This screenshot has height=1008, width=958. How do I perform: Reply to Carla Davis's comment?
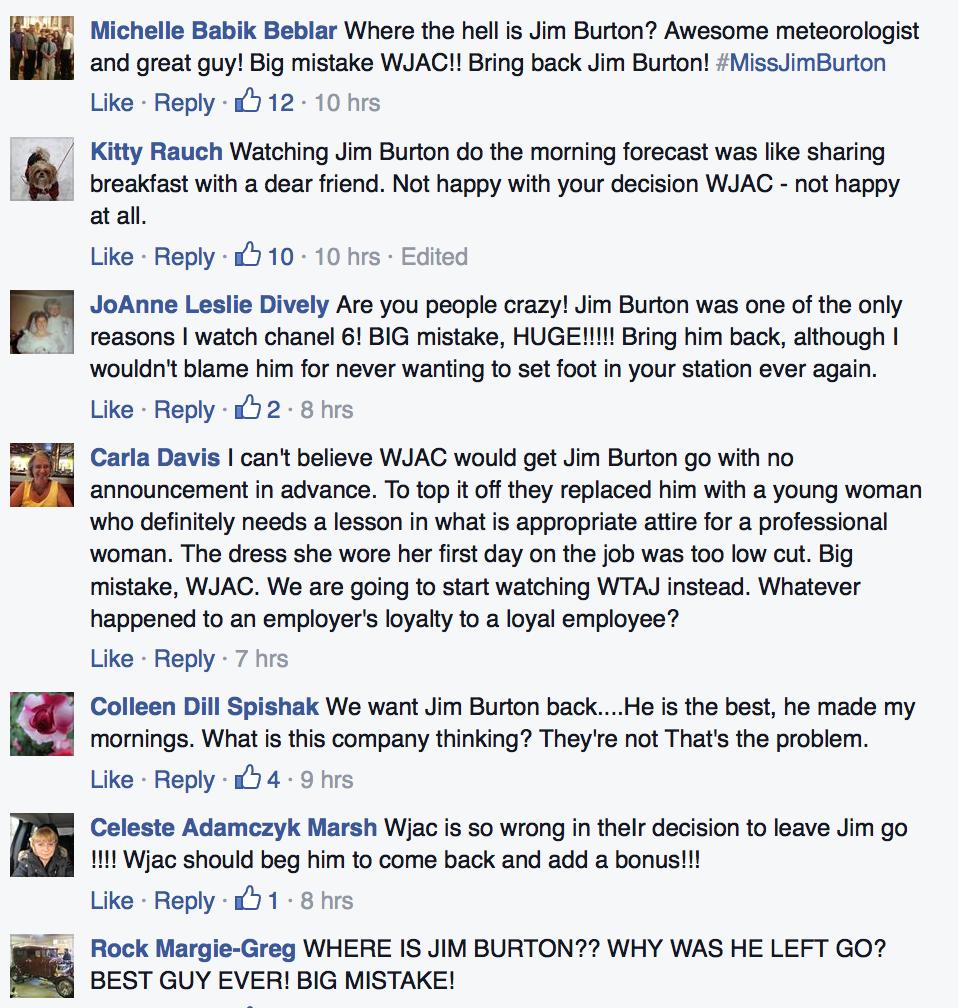point(185,659)
